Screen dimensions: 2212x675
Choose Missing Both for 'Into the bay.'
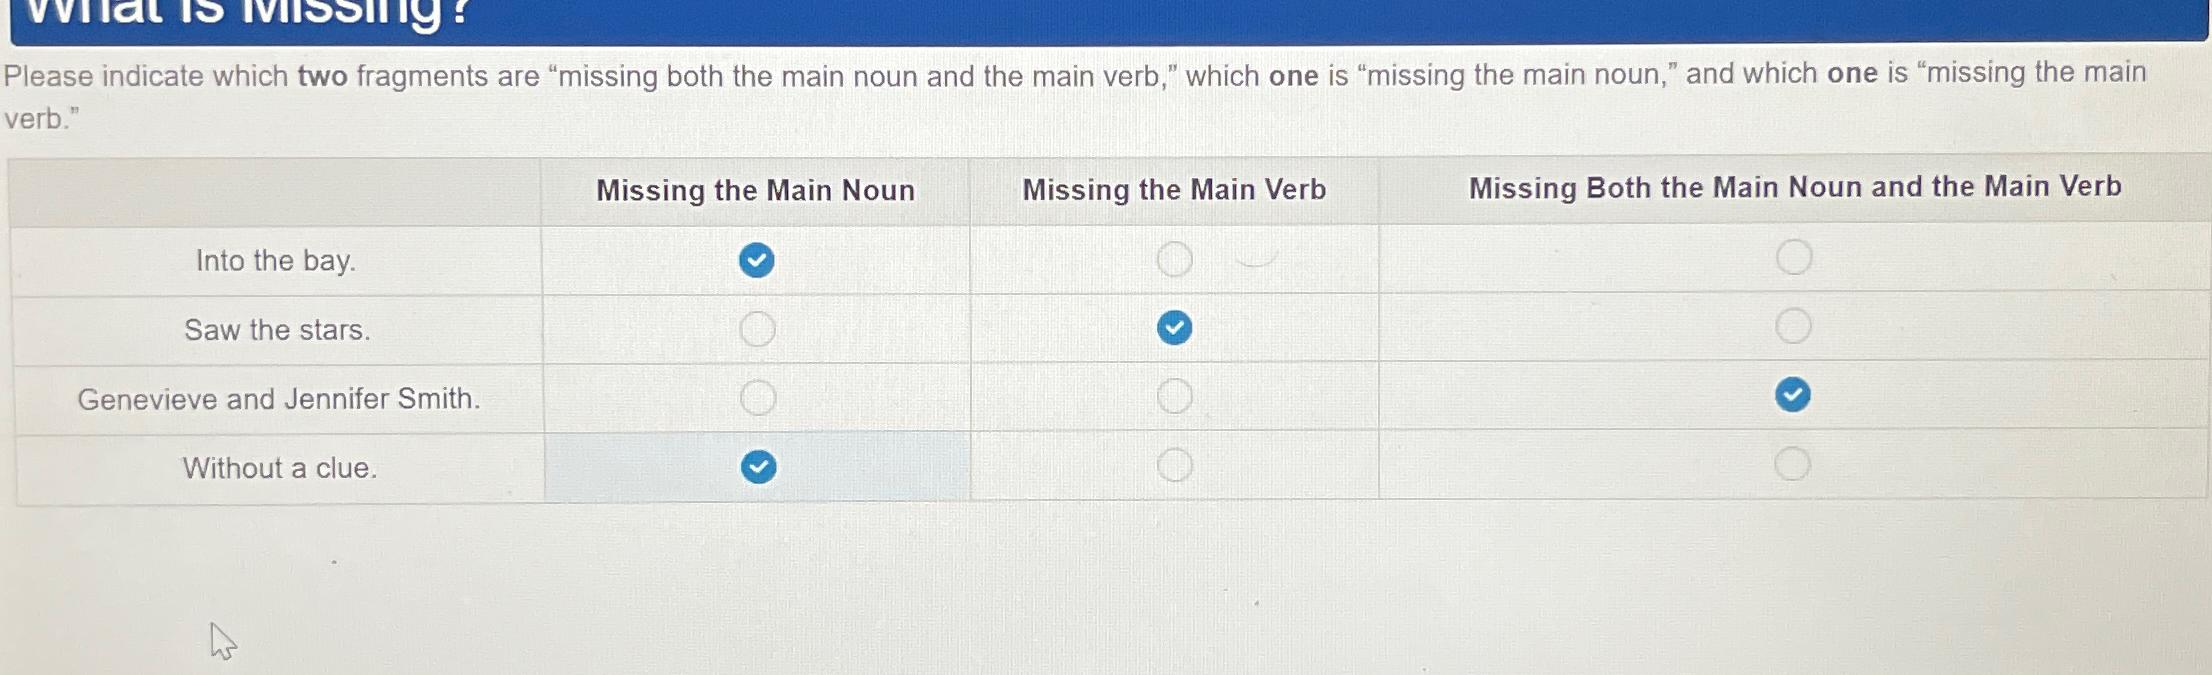[1793, 257]
